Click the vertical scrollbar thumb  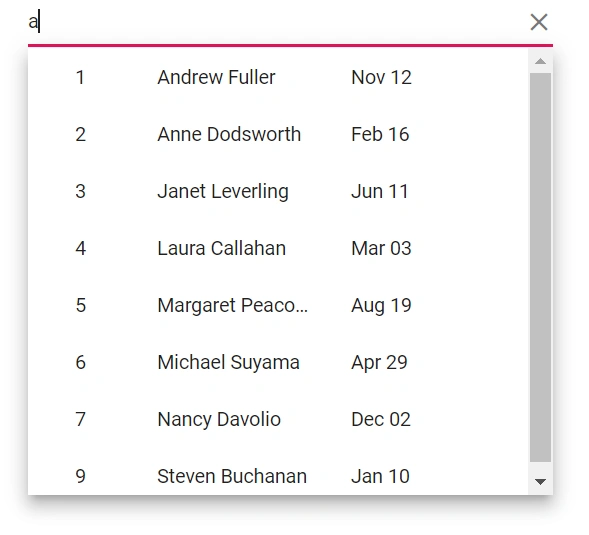(x=540, y=267)
